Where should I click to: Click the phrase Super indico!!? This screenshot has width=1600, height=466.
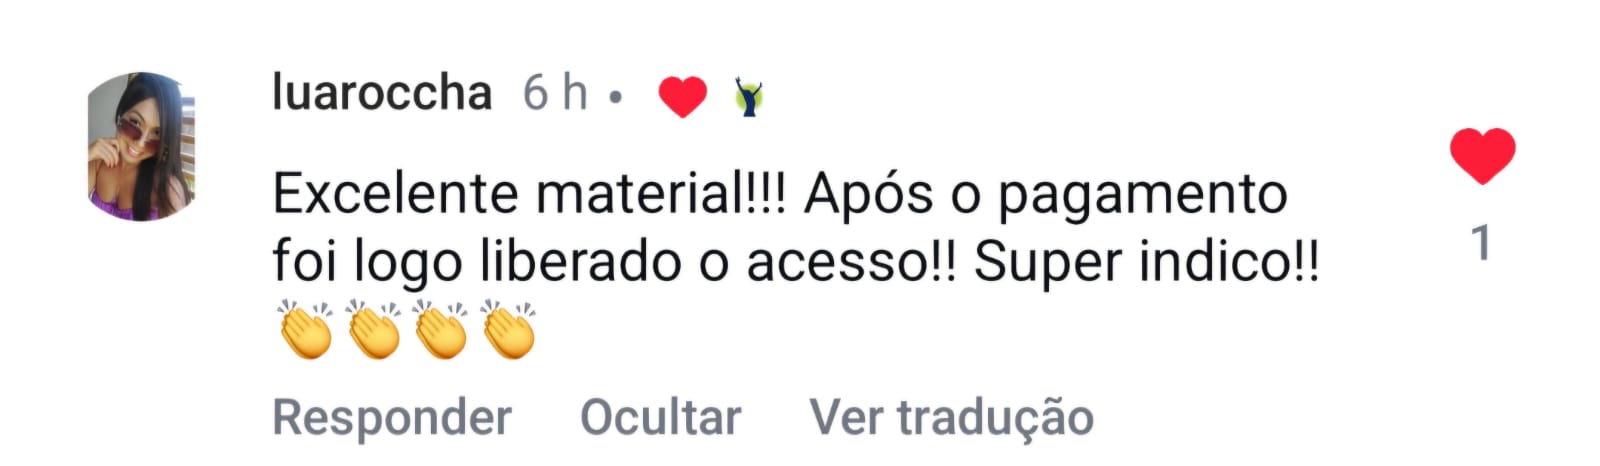coord(1147,264)
